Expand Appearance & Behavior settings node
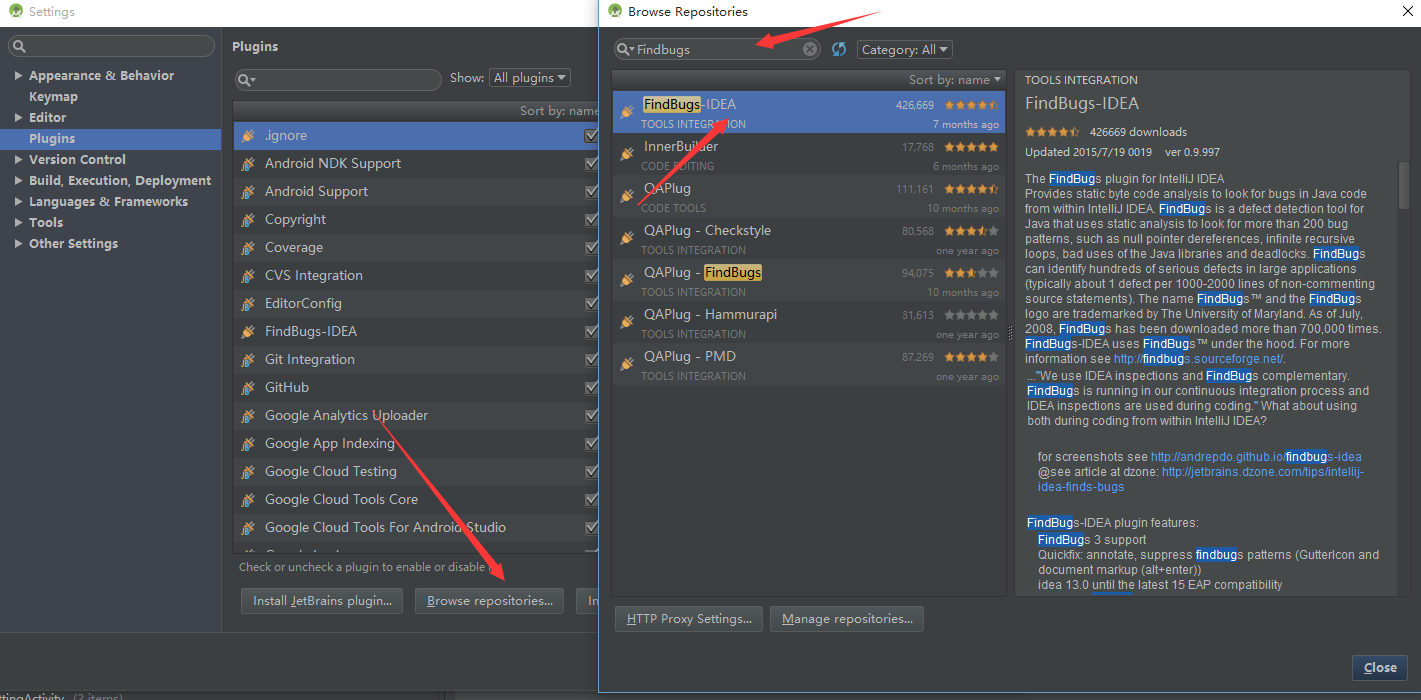This screenshot has width=1421, height=700. 18,76
